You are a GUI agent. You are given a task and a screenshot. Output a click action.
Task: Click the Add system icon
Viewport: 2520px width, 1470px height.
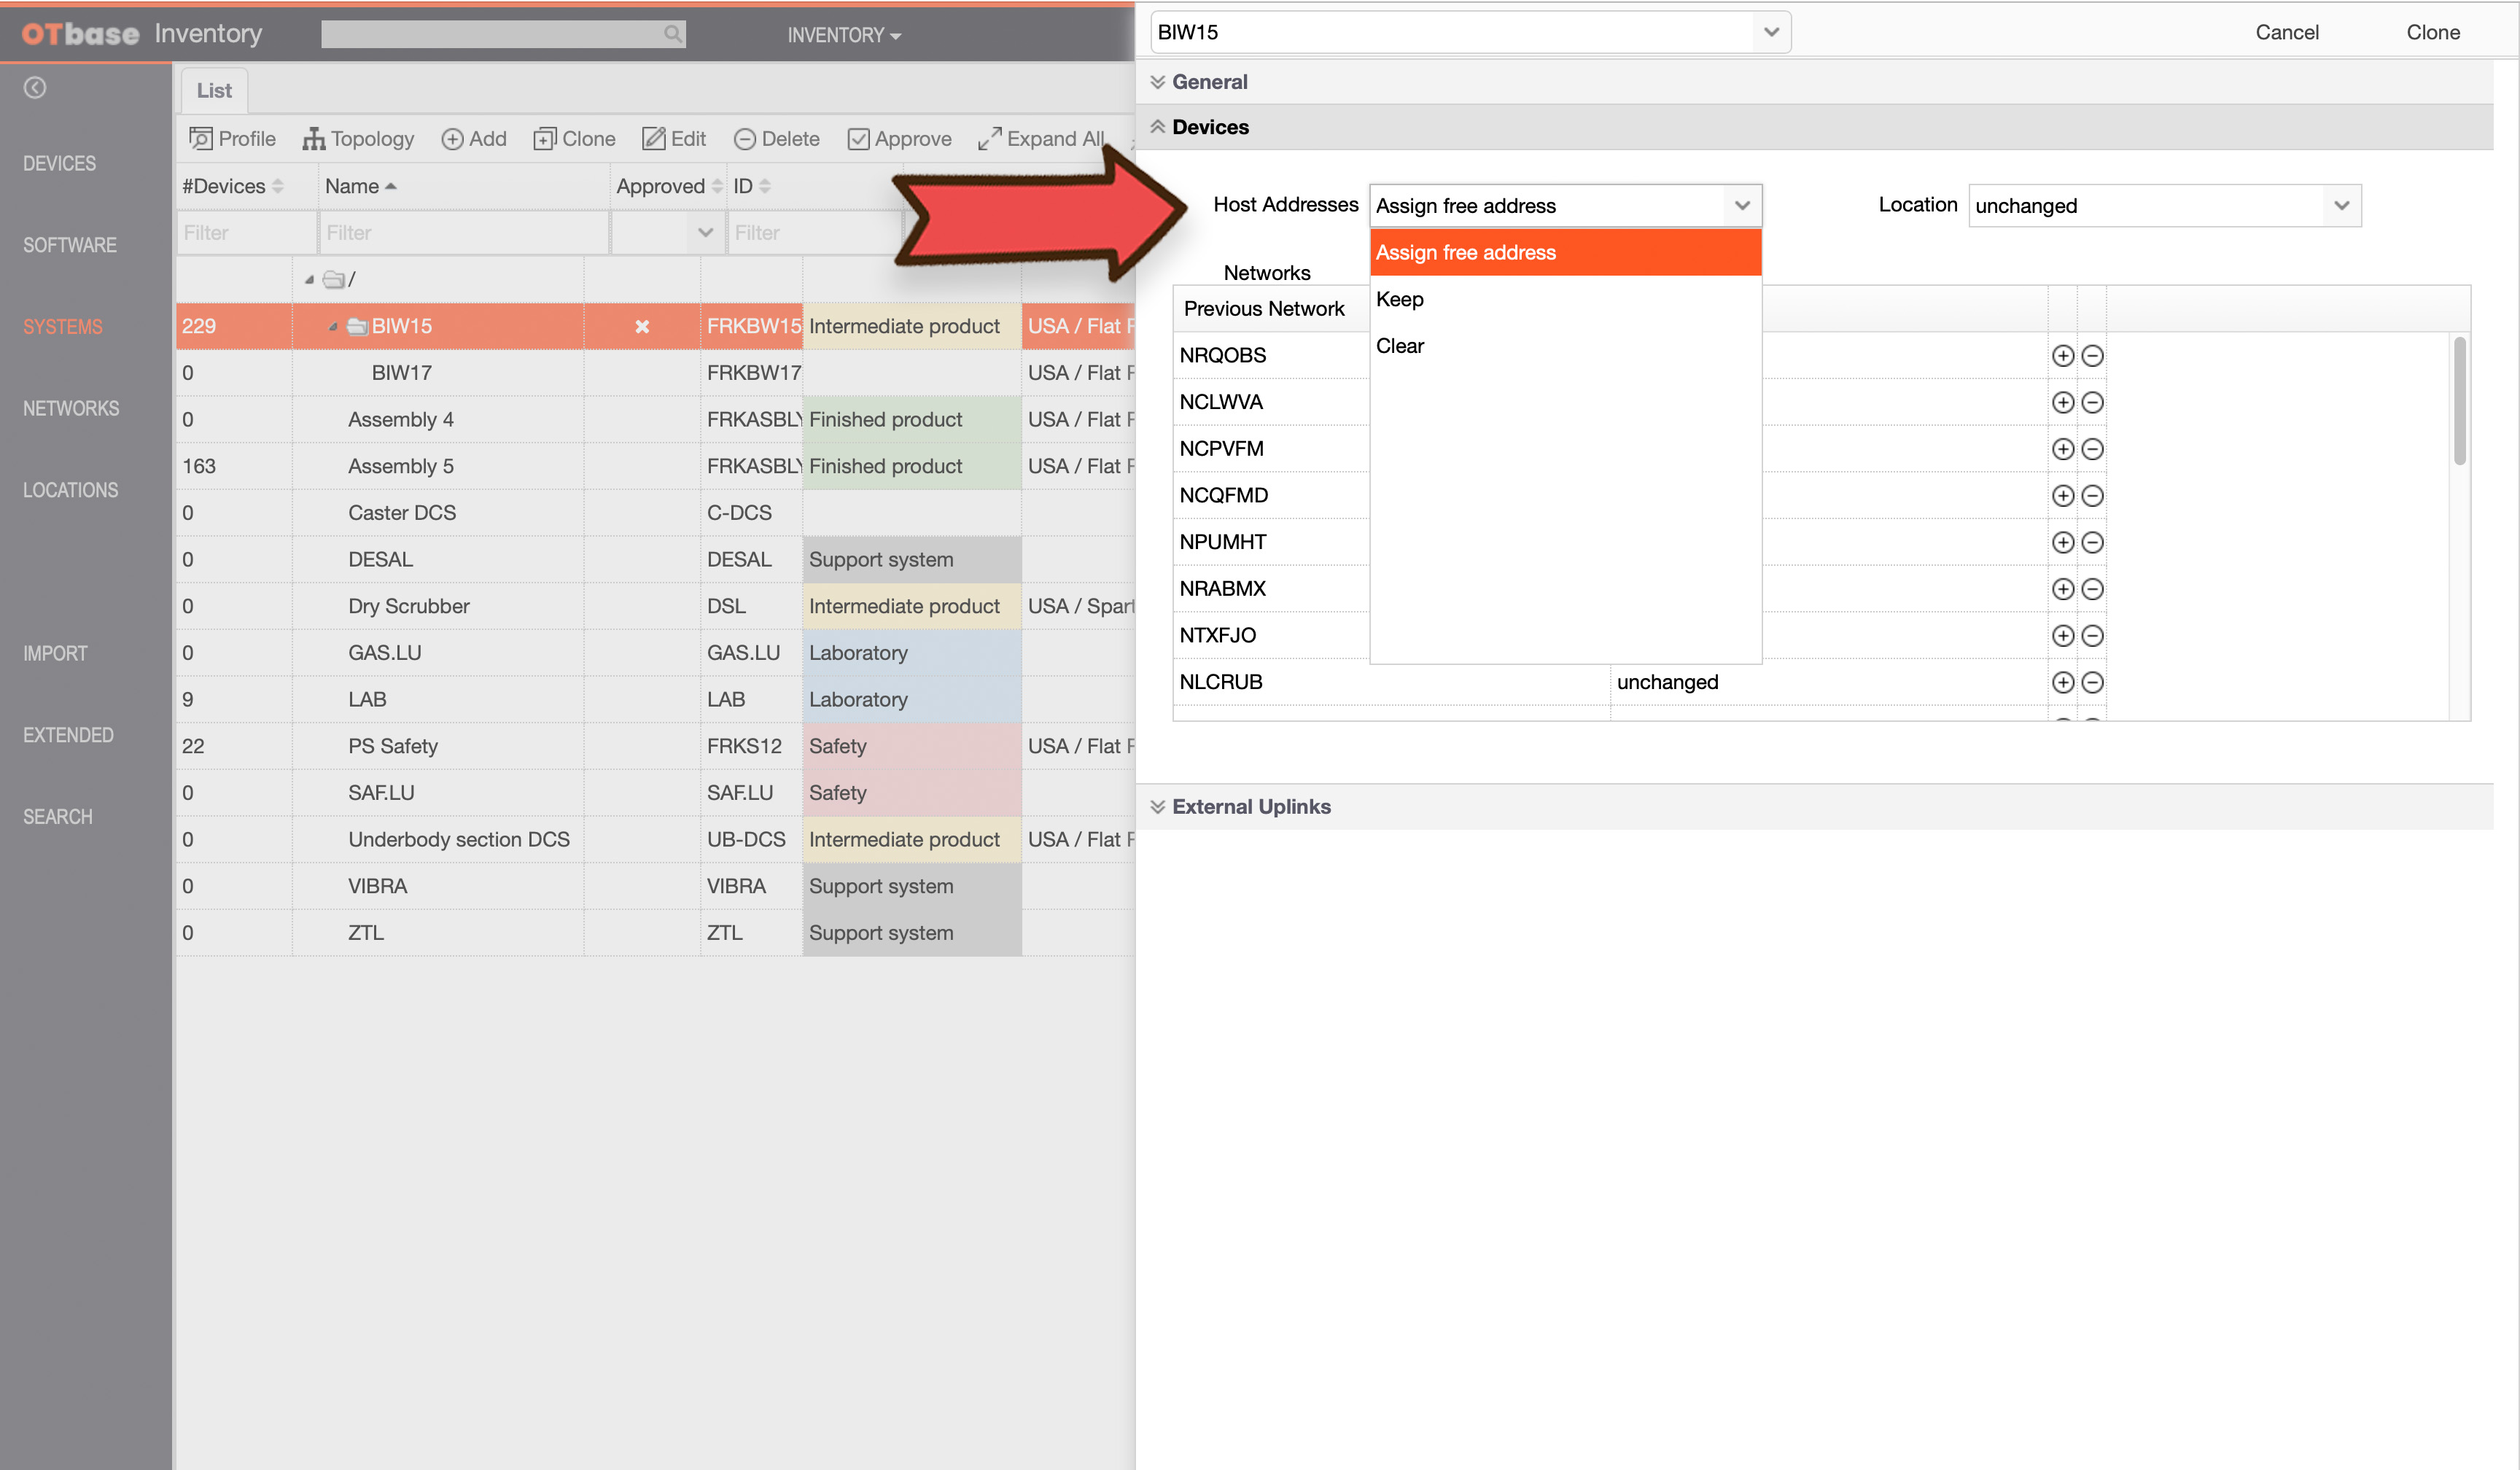coord(452,139)
